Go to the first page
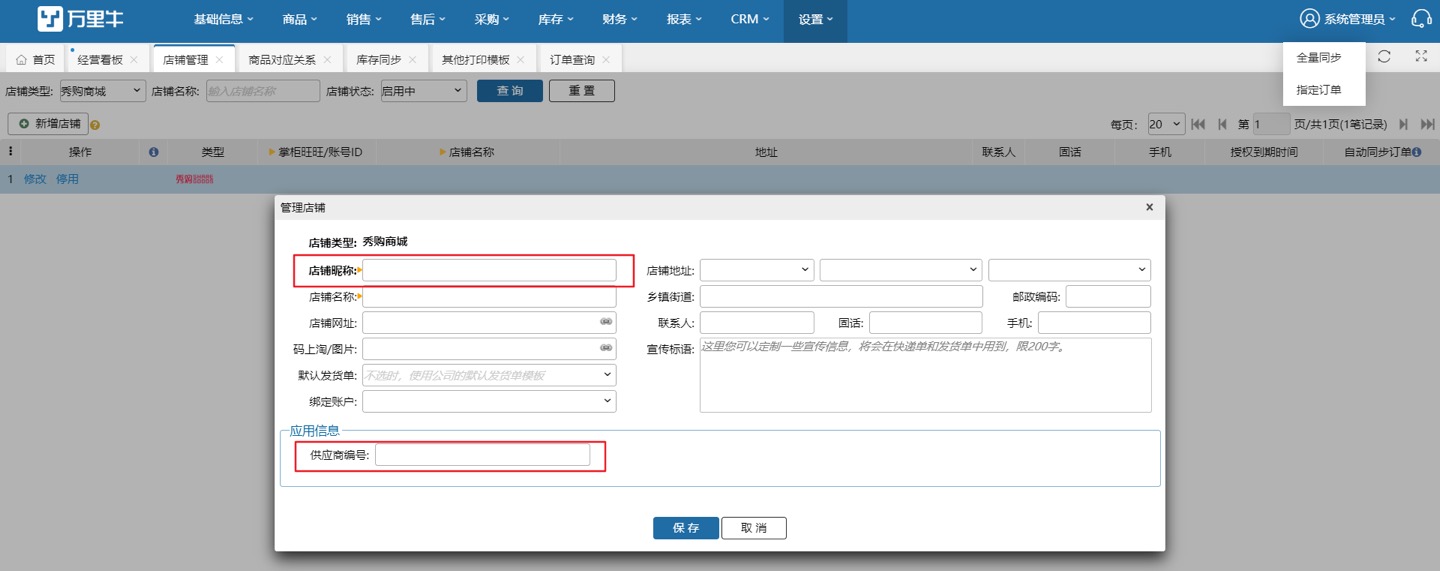The width and height of the screenshot is (1440, 571). point(1198,124)
